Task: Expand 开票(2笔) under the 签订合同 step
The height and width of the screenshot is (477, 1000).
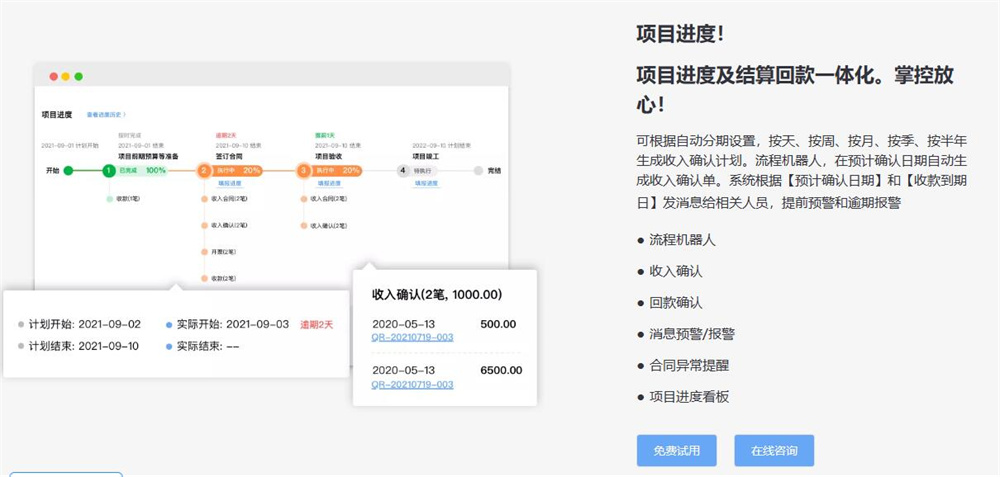Action: 222,252
